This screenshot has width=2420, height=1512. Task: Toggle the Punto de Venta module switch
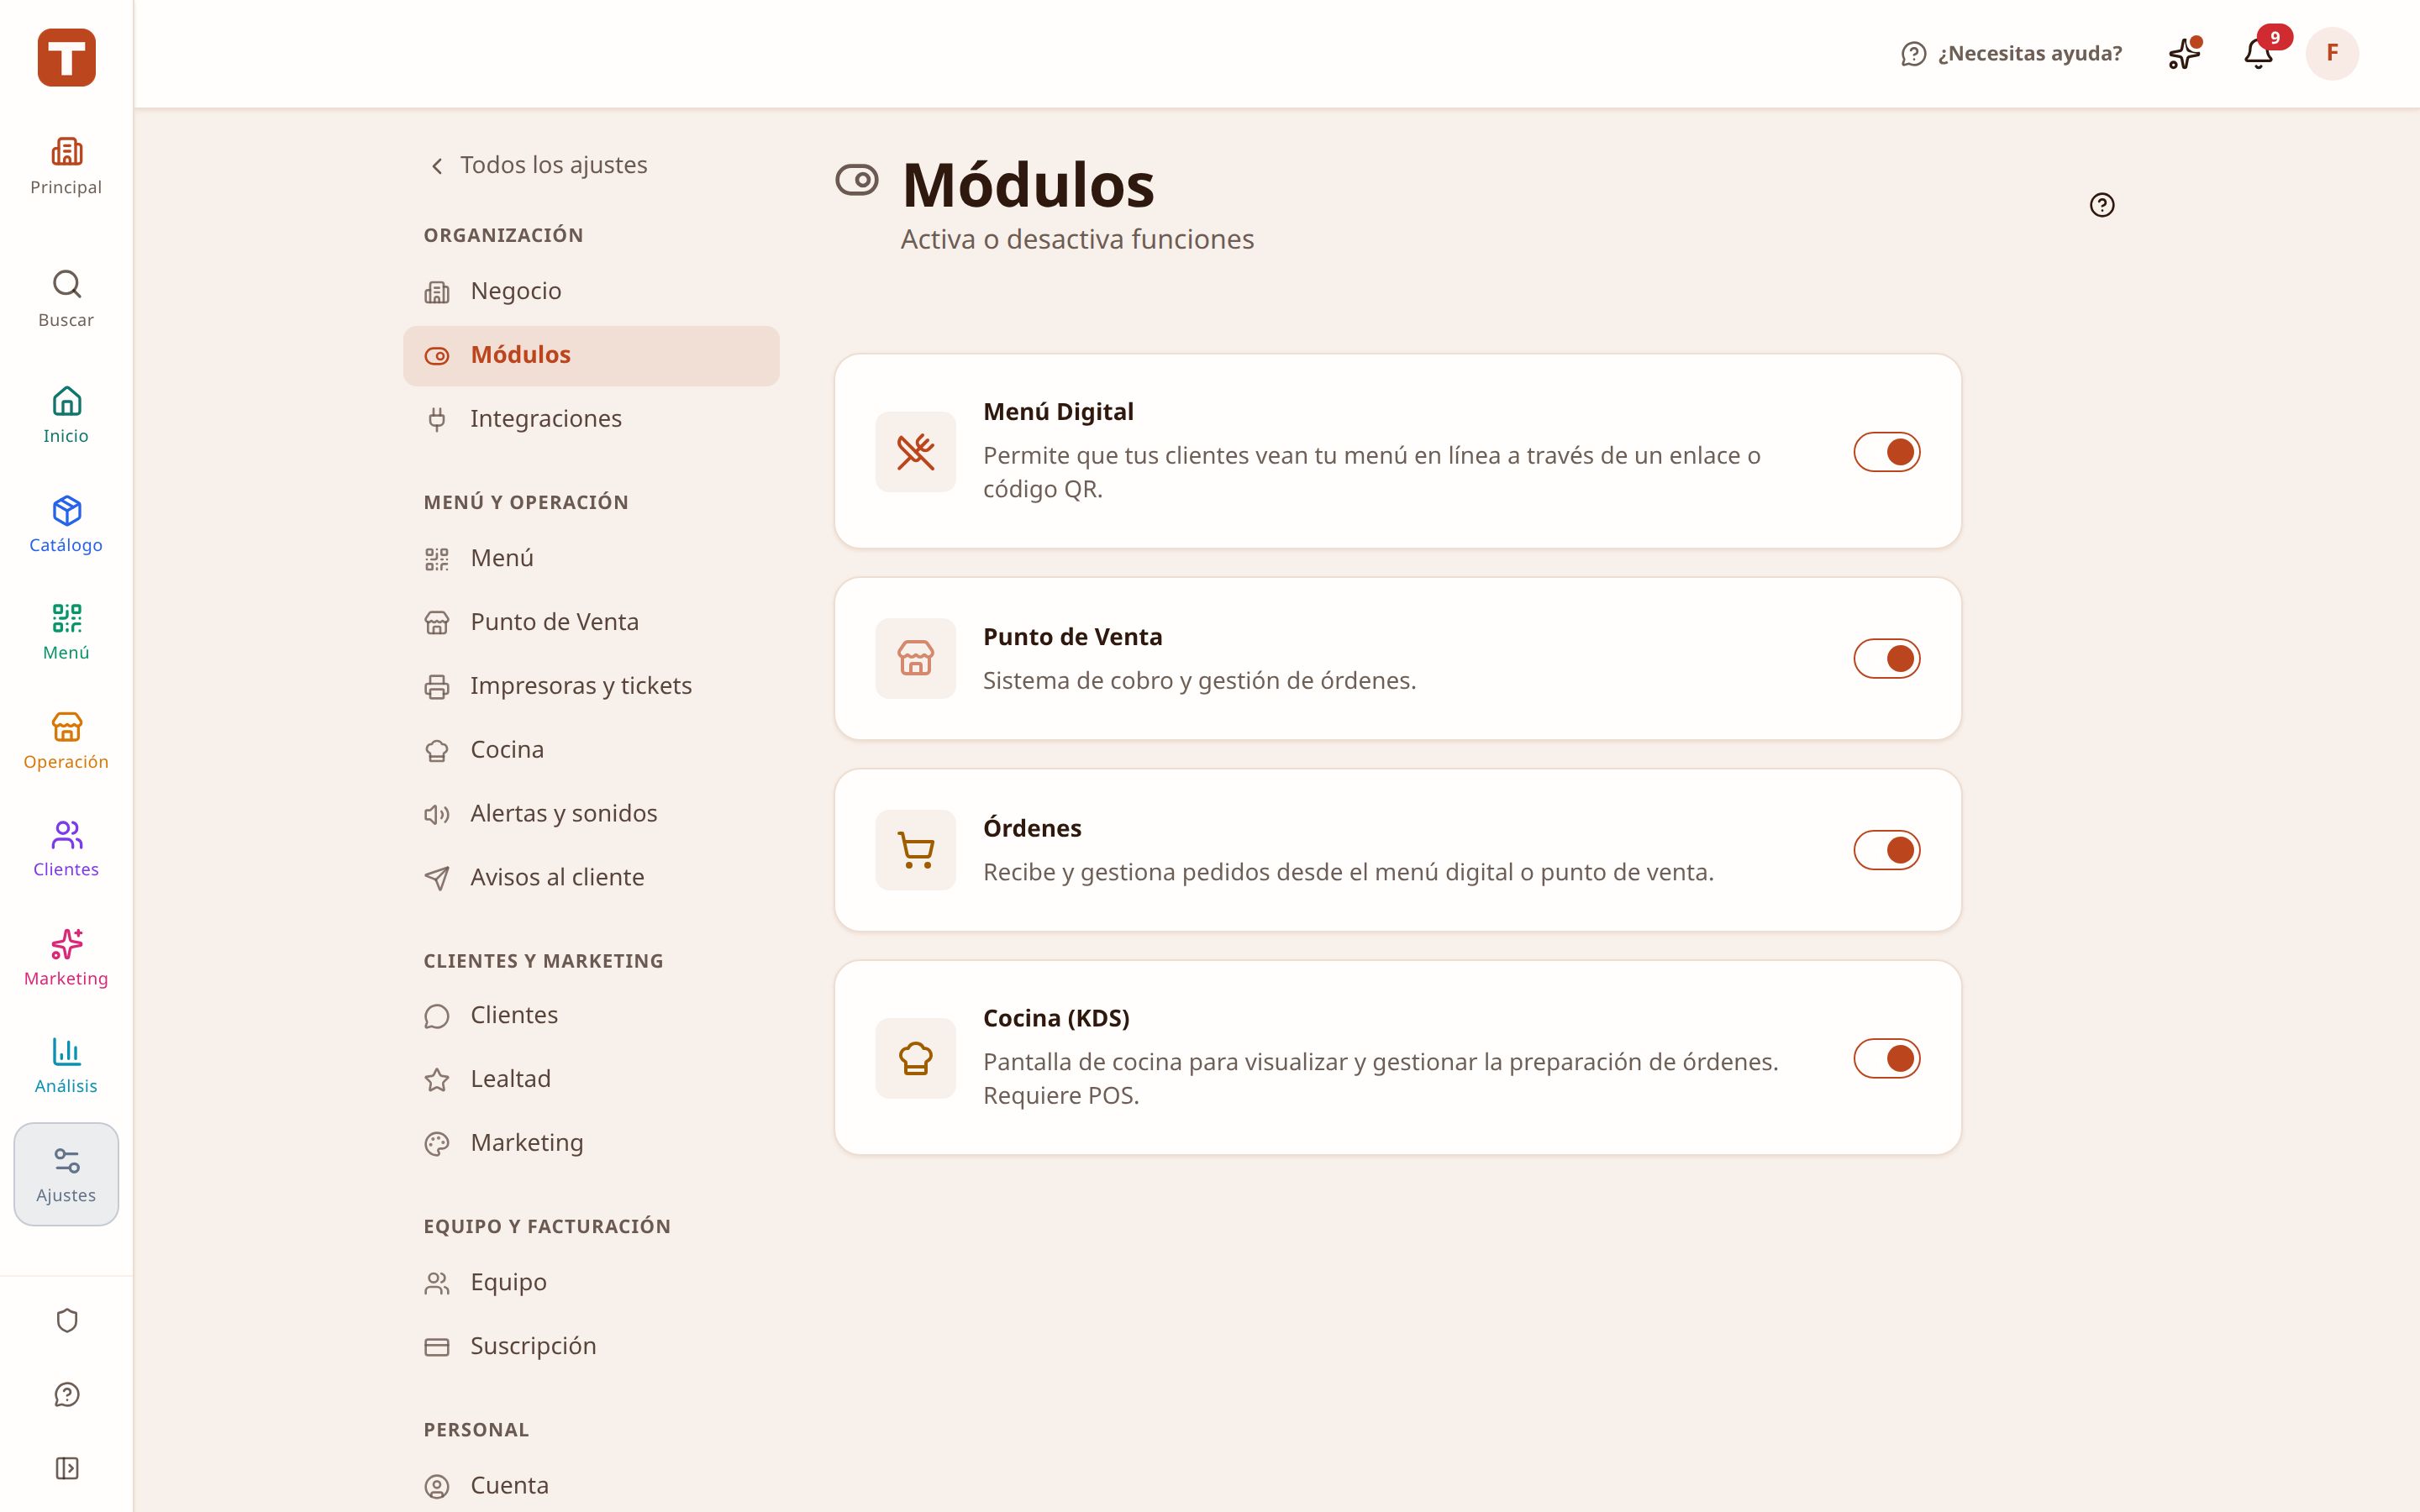pyautogui.click(x=1887, y=659)
